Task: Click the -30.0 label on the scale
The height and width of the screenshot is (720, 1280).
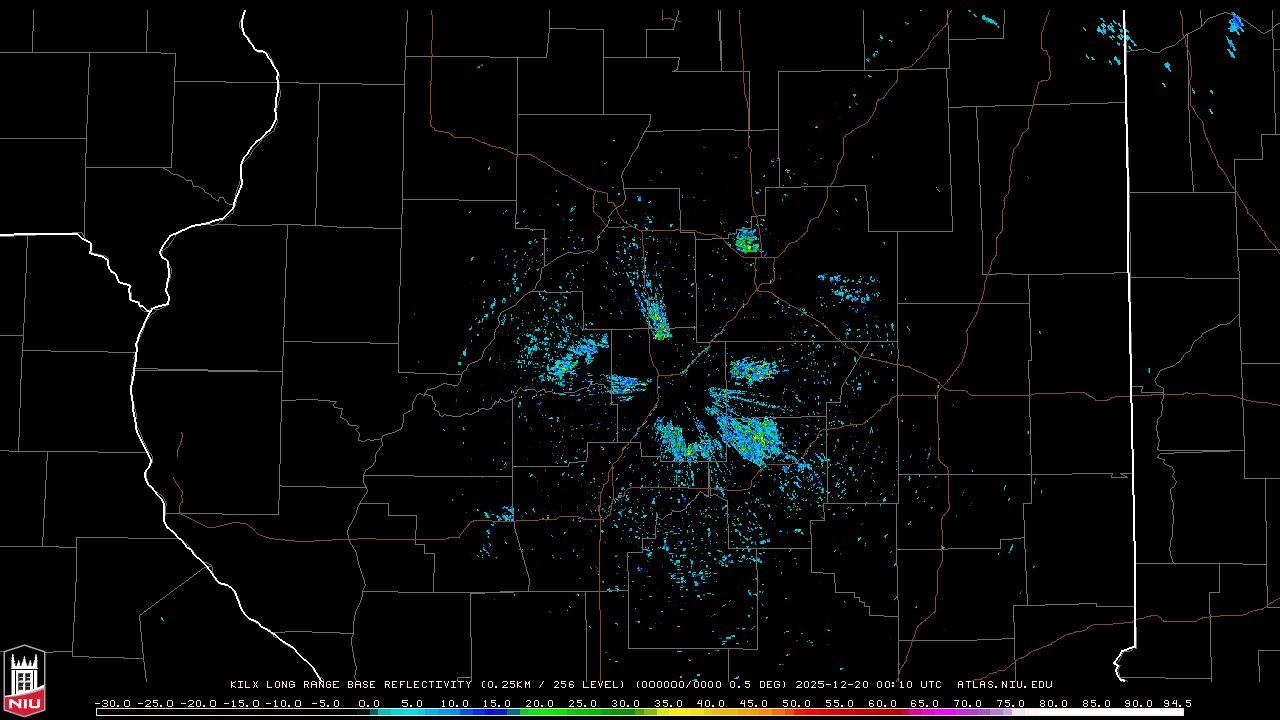Action: [112, 703]
